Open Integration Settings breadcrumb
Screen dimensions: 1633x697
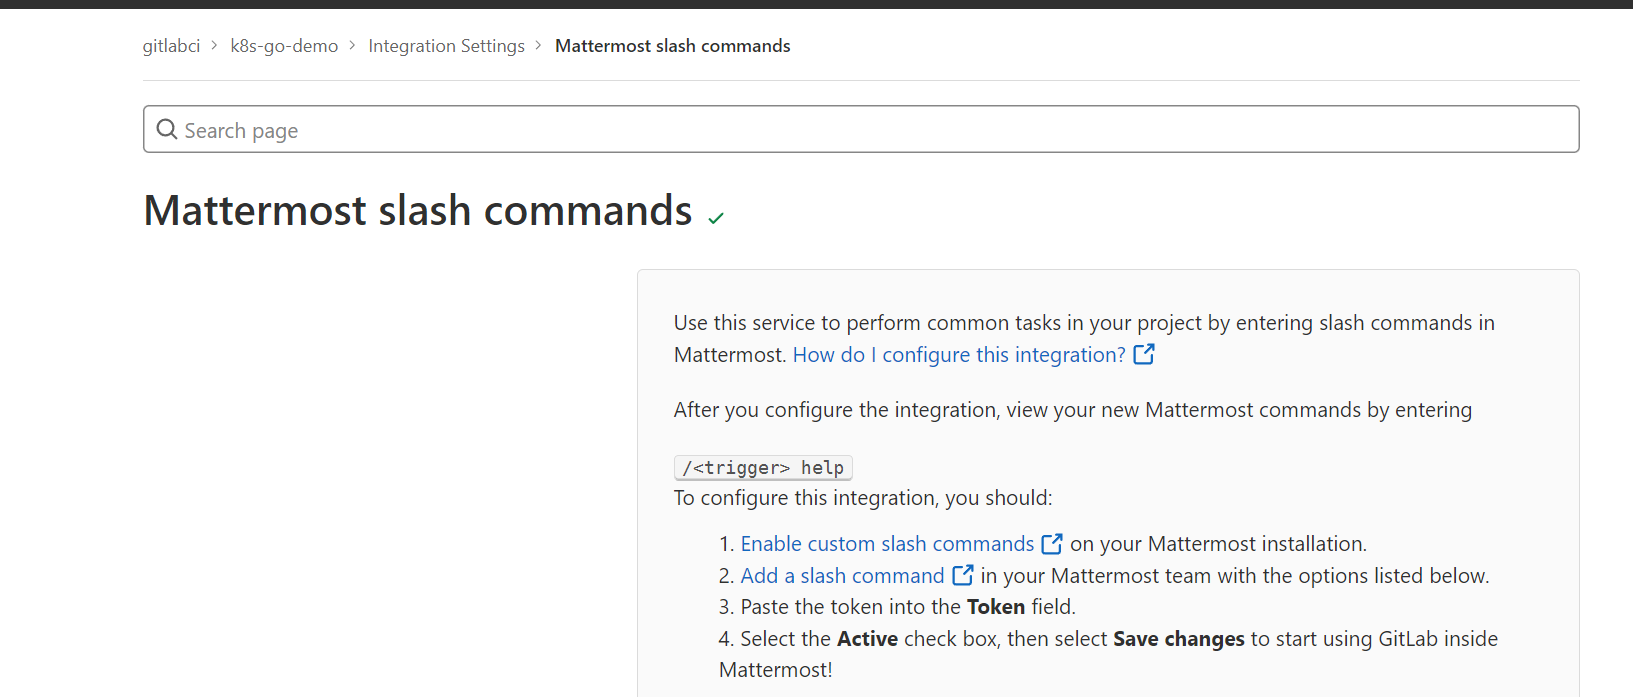tap(446, 46)
